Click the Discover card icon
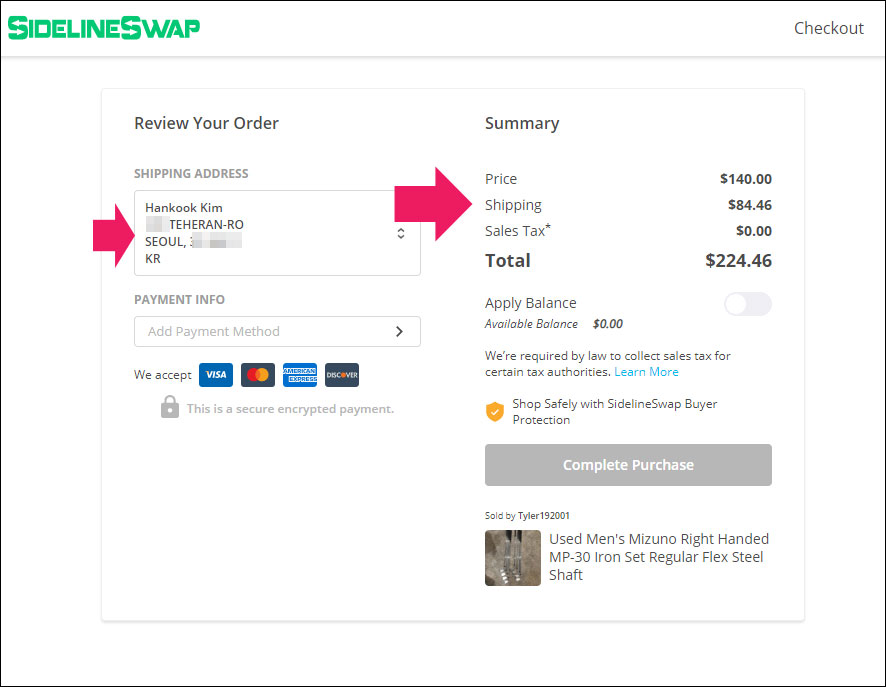 [342, 375]
